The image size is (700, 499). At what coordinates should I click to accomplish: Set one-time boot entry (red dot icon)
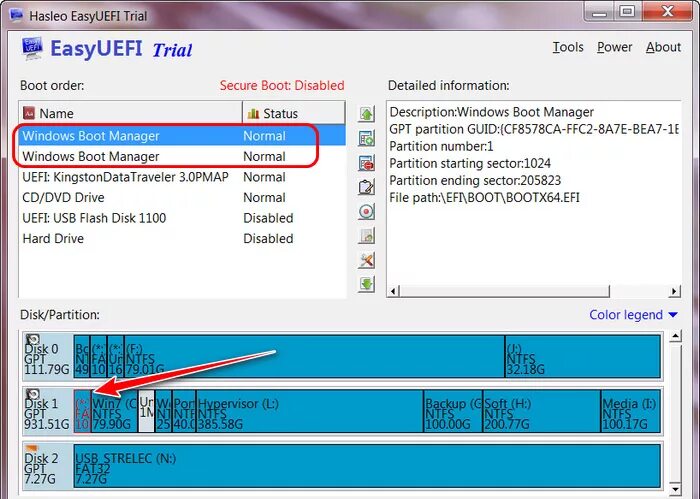(x=366, y=211)
